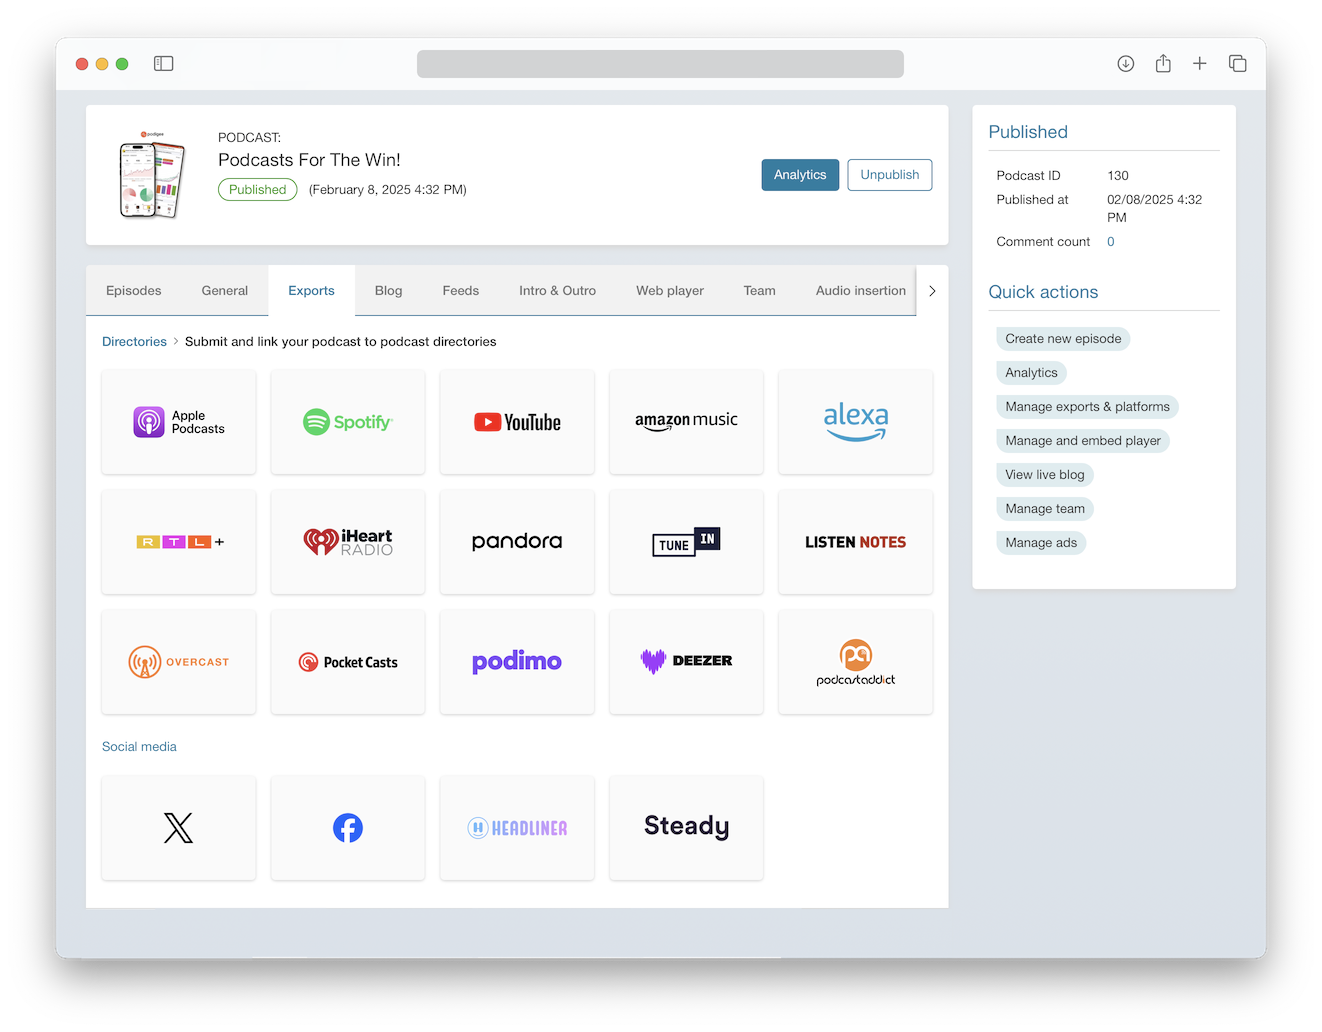
Task: Open the Steady card
Action: tap(686, 828)
